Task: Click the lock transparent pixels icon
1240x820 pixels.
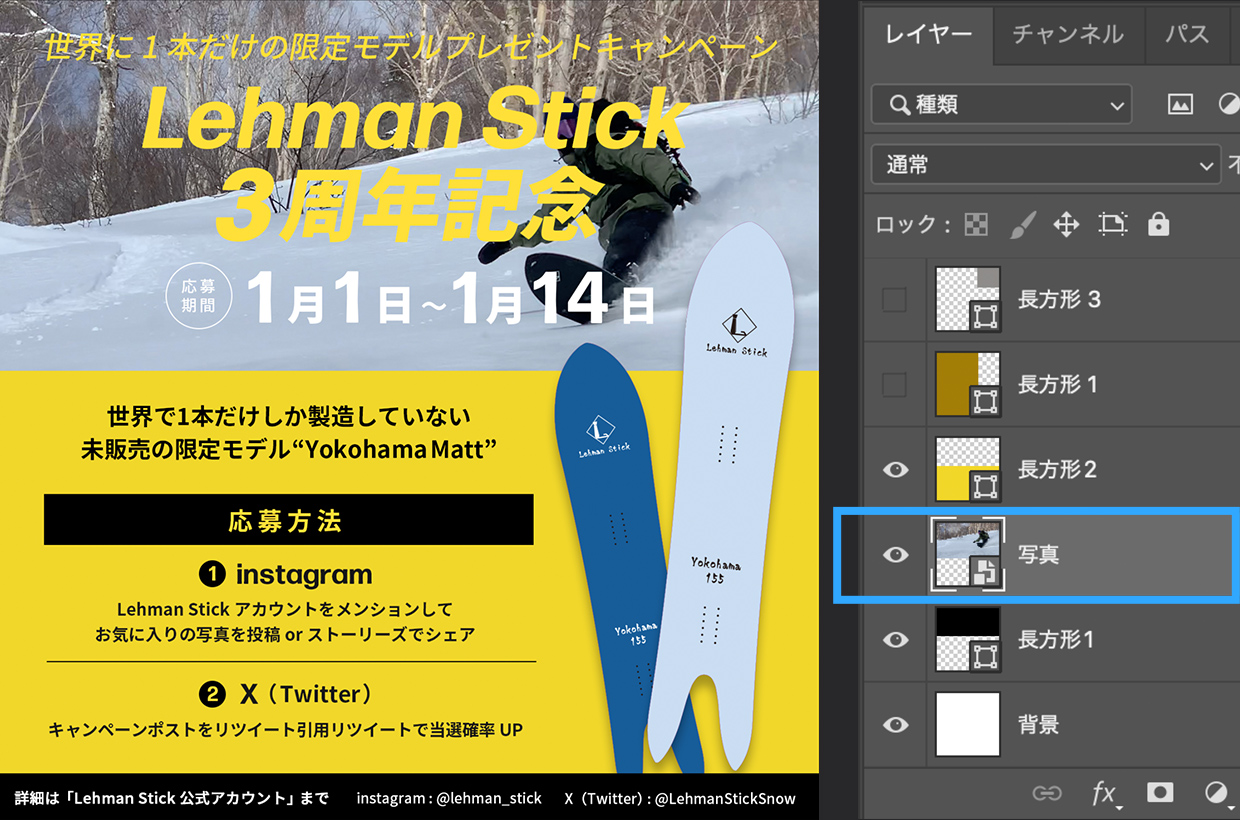Action: coord(975,224)
